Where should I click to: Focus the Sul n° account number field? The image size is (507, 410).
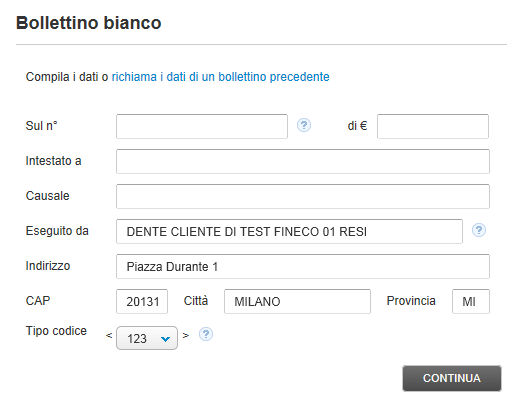[202, 126]
